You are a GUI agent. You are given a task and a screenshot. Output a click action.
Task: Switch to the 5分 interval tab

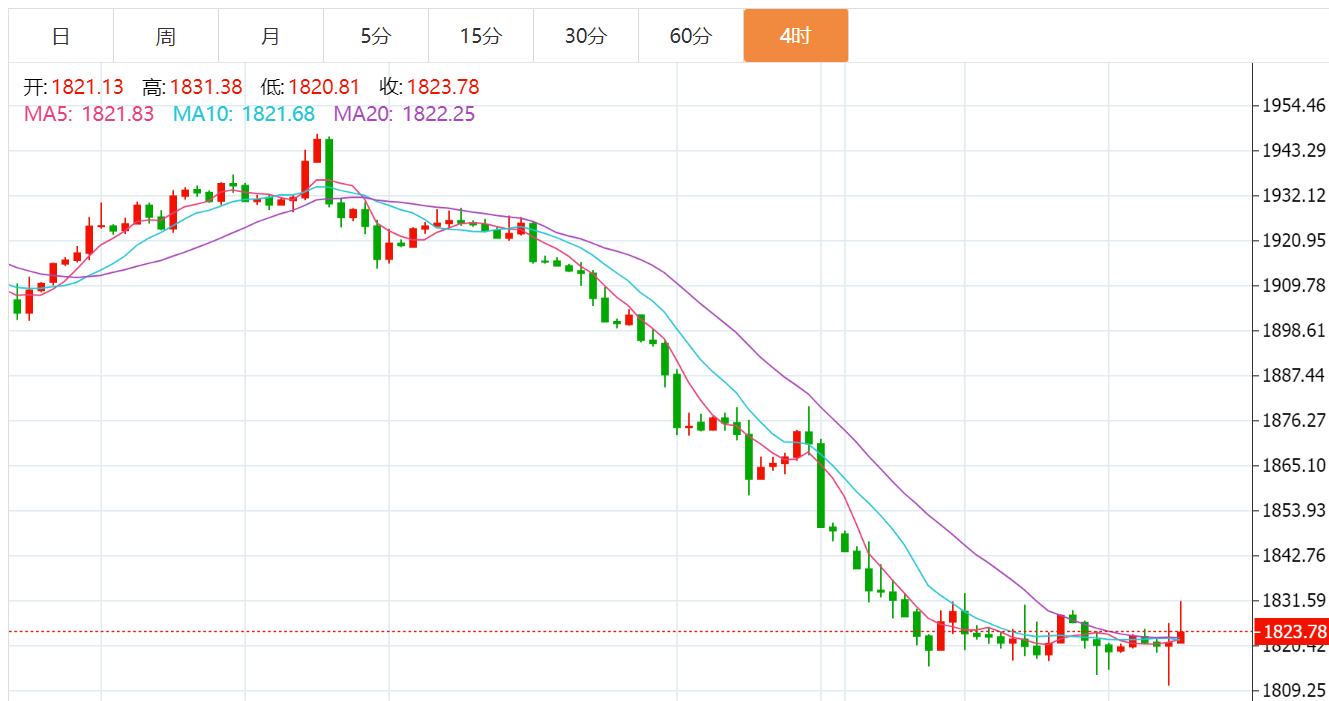point(376,36)
